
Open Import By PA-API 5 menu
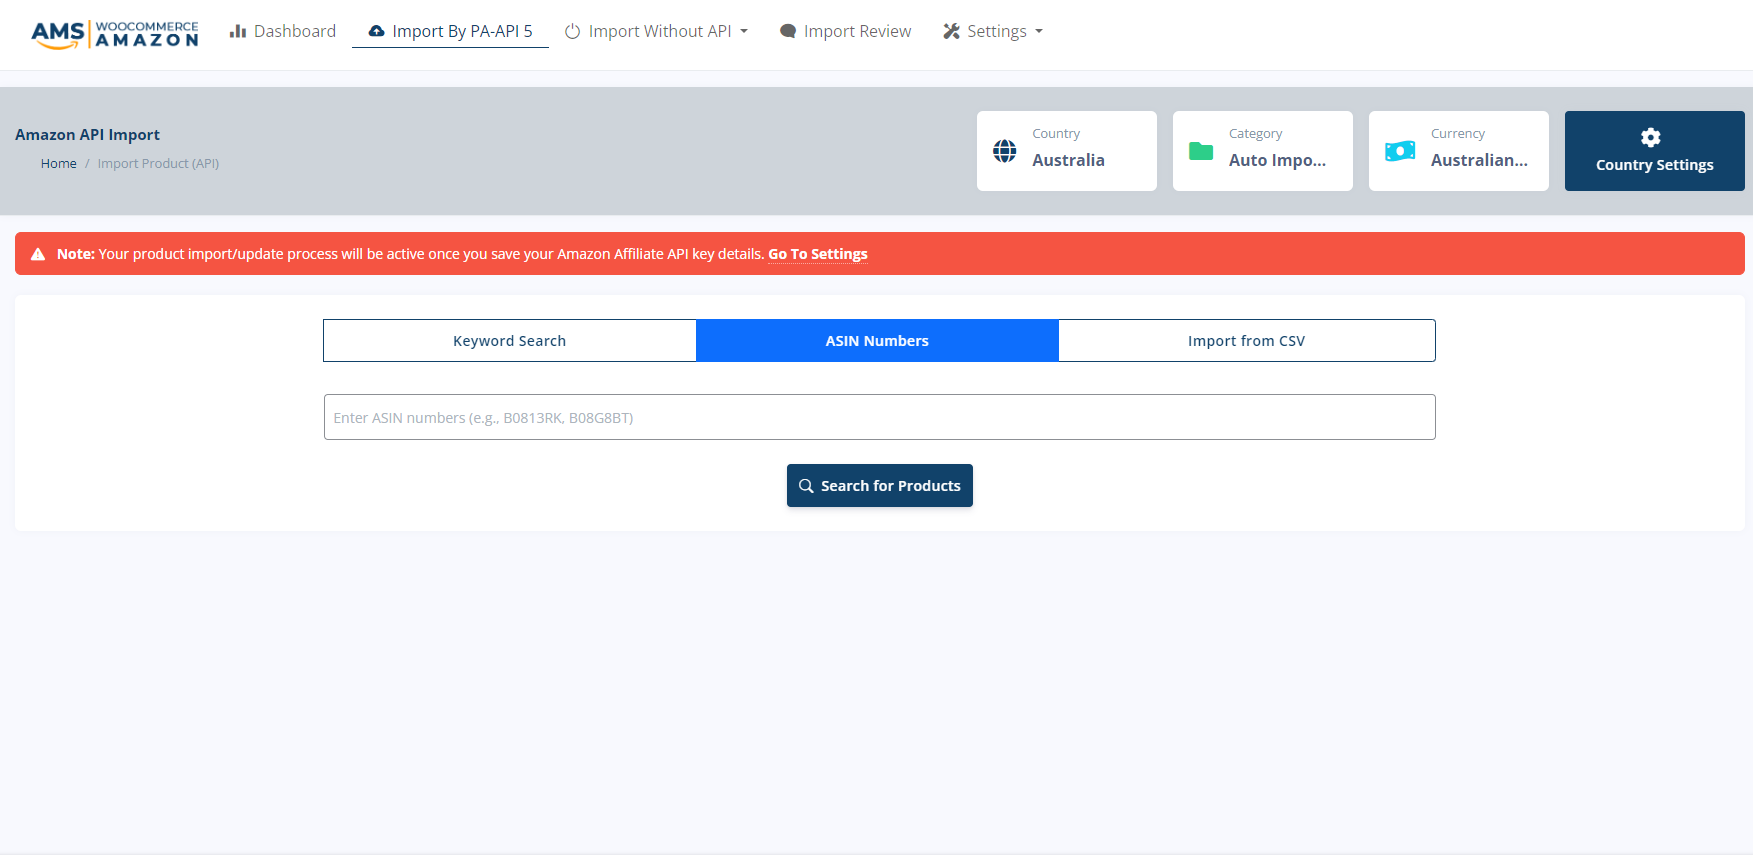450,32
